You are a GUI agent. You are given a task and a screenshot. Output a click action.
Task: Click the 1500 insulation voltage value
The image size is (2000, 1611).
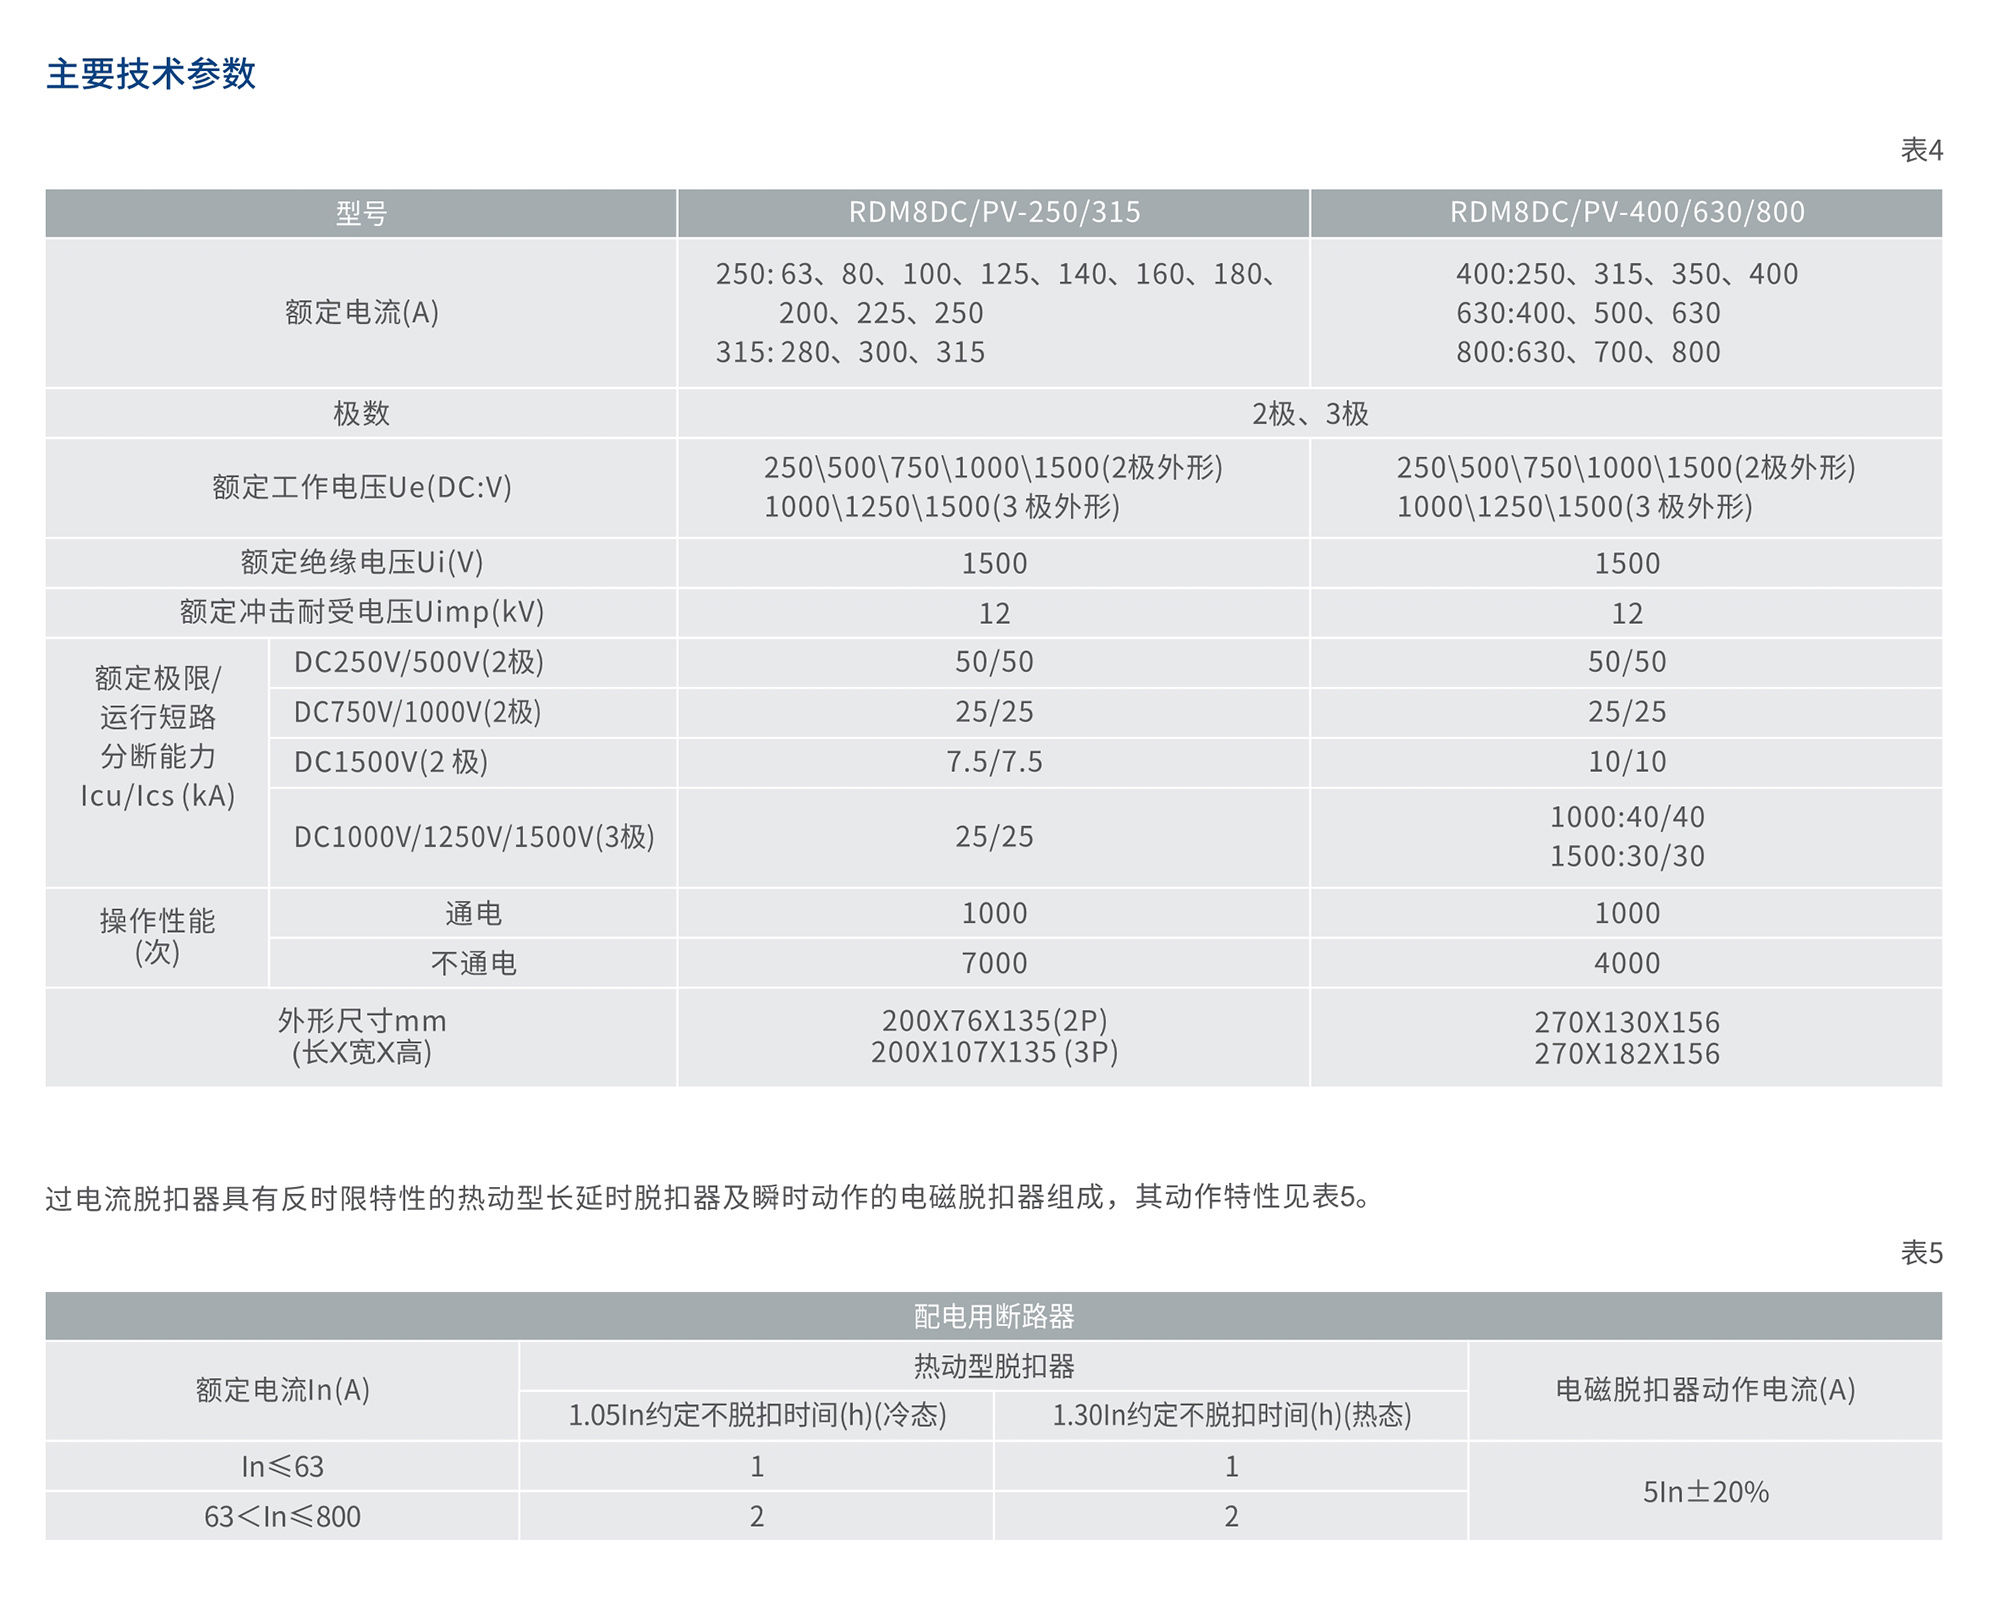995,562
